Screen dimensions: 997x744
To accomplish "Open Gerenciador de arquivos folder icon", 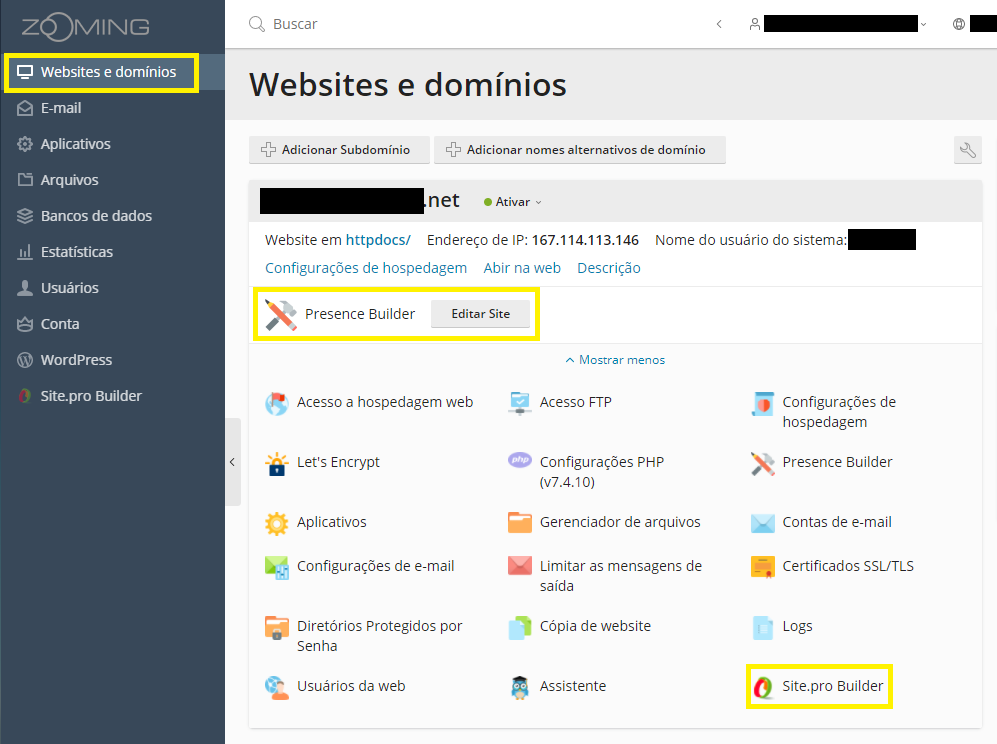I will pyautogui.click(x=520, y=523).
